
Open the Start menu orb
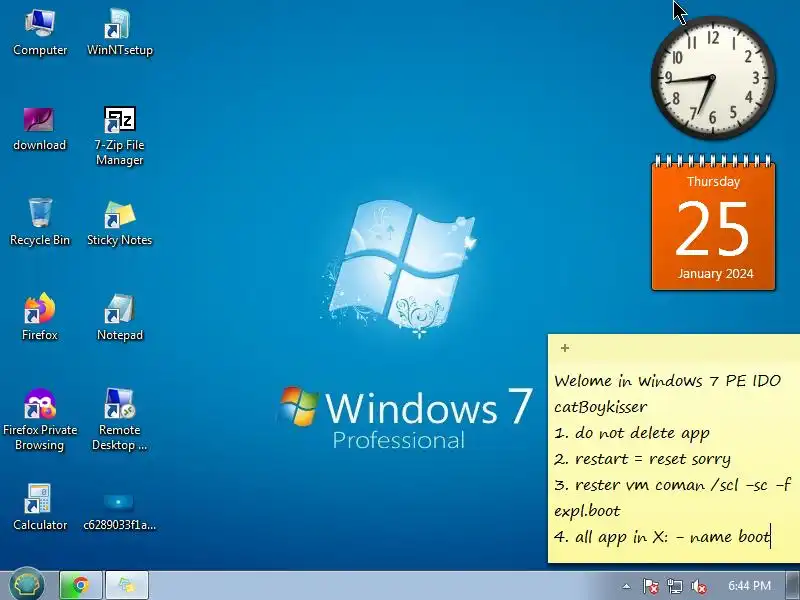click(27, 585)
